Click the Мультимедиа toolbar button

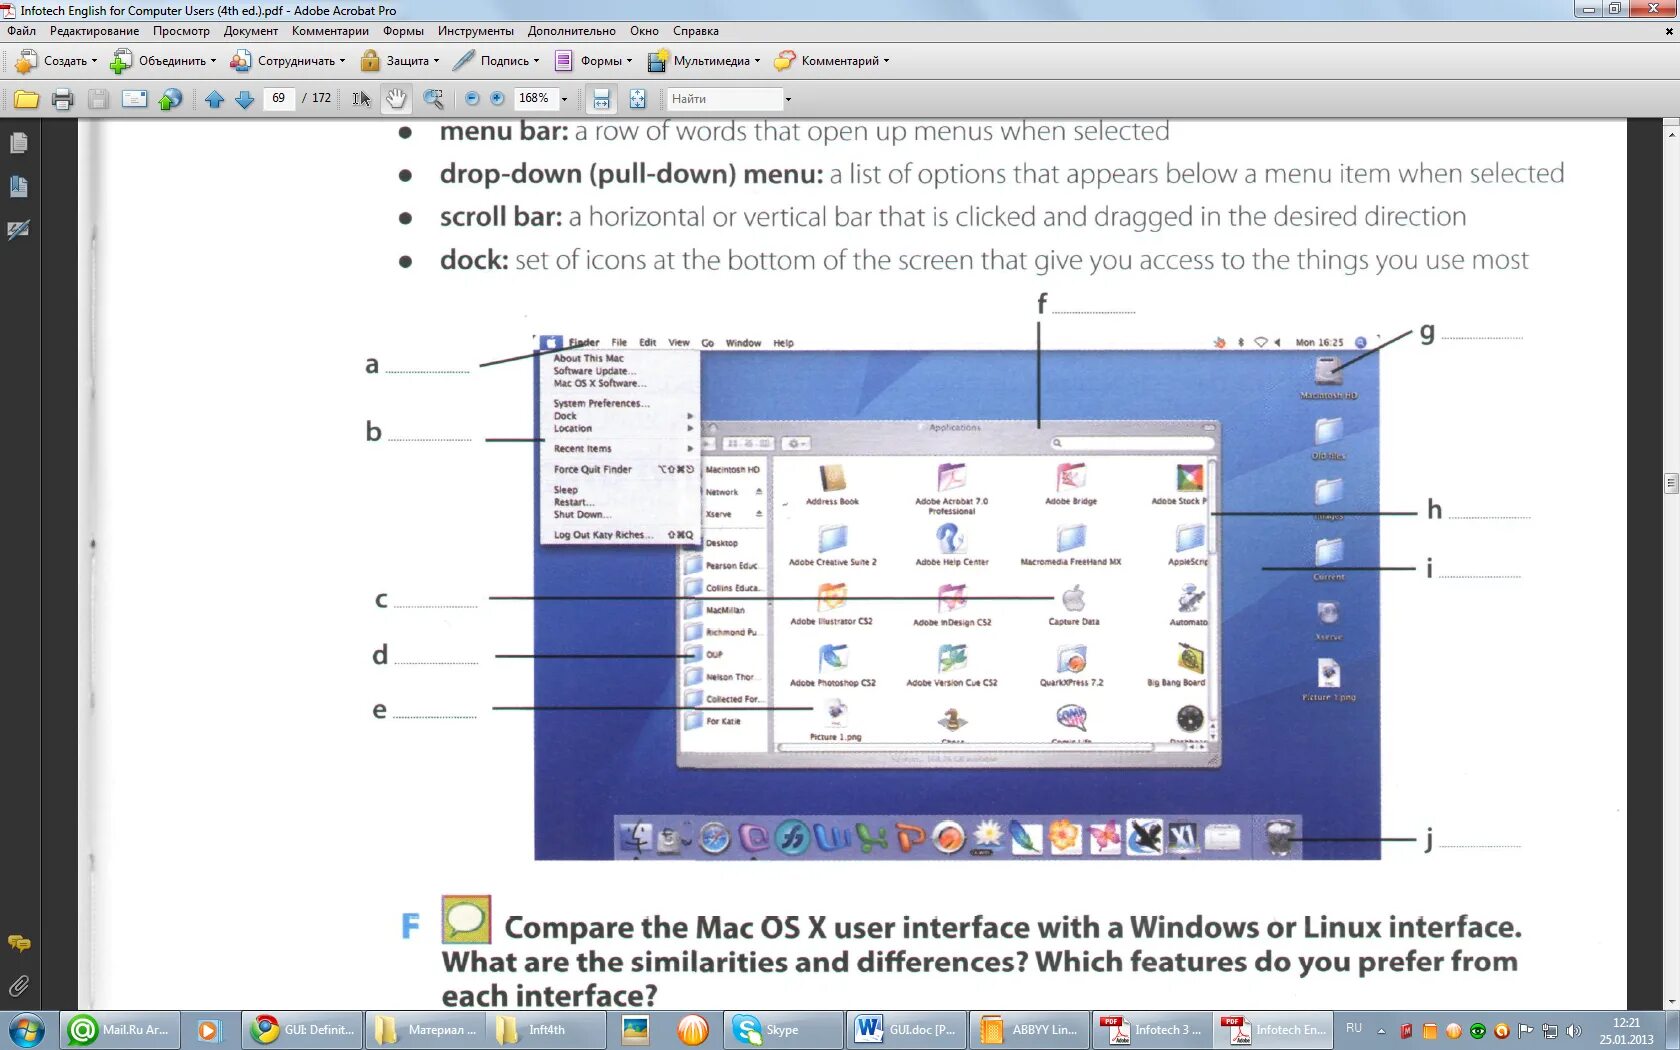pos(704,61)
